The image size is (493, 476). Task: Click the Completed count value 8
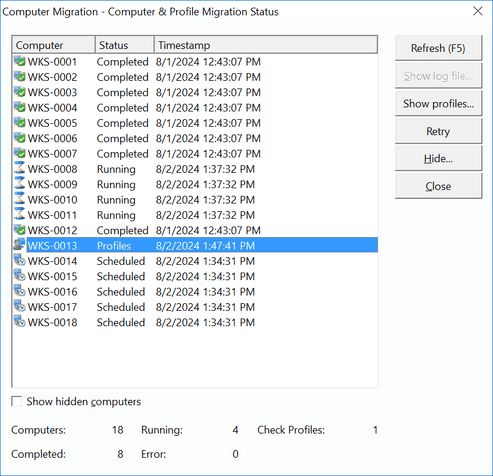[120, 454]
